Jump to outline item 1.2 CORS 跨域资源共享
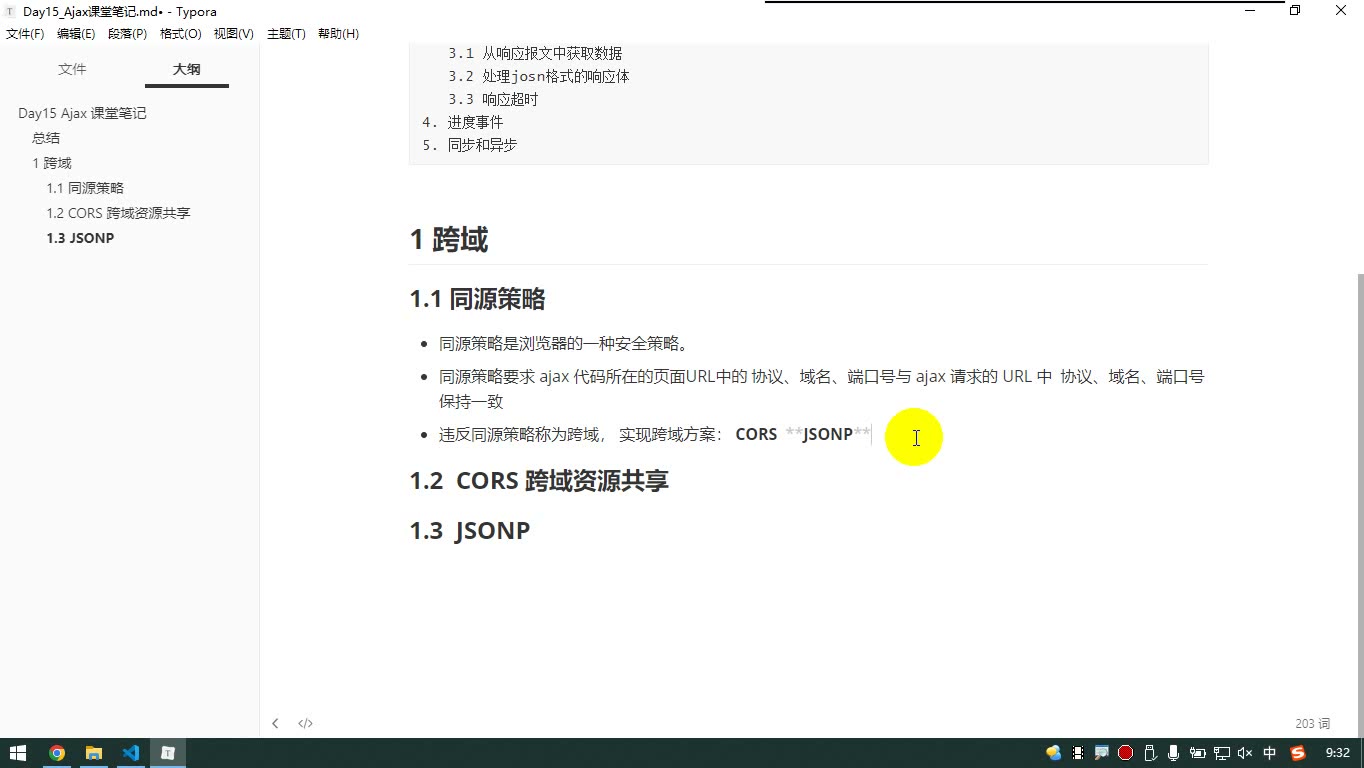The image size is (1364, 768). coord(118,213)
